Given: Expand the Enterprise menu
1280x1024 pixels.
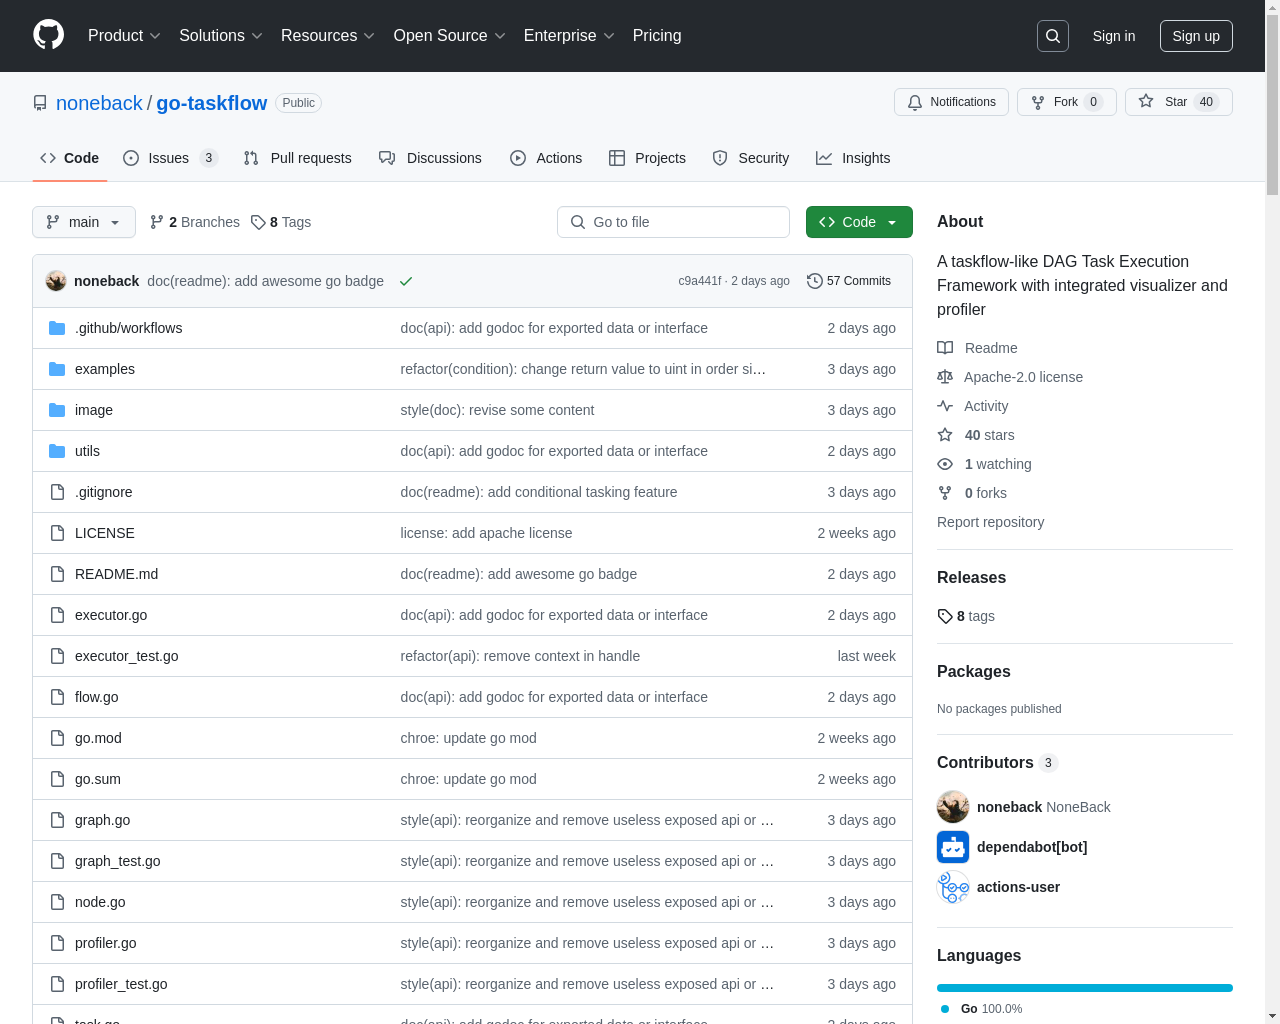Looking at the screenshot, I should pyautogui.click(x=569, y=36).
